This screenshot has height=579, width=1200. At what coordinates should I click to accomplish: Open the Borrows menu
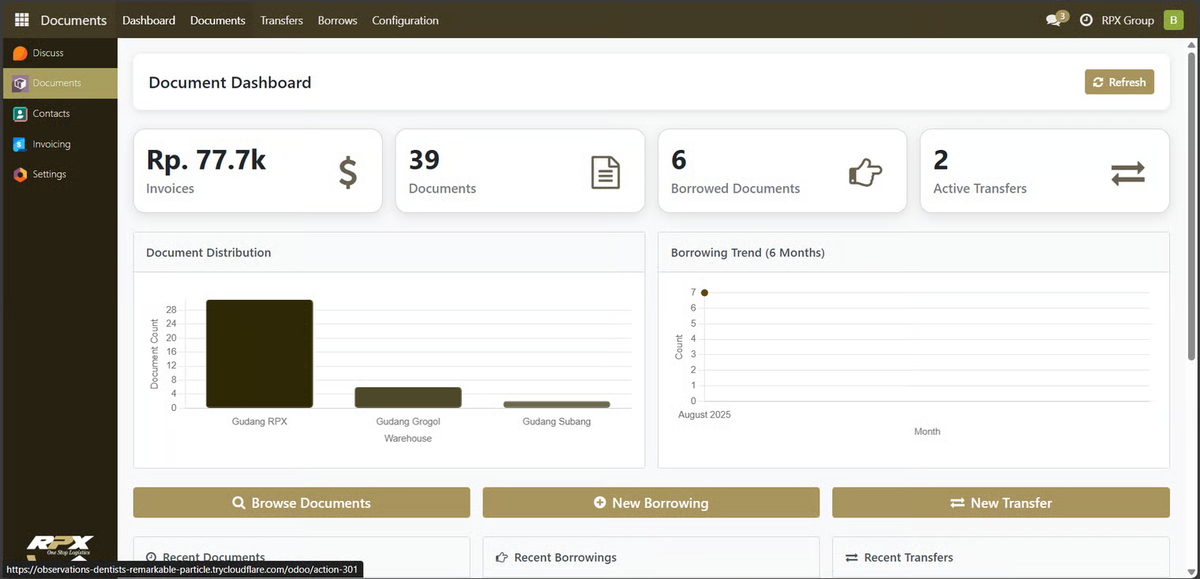tap(337, 20)
